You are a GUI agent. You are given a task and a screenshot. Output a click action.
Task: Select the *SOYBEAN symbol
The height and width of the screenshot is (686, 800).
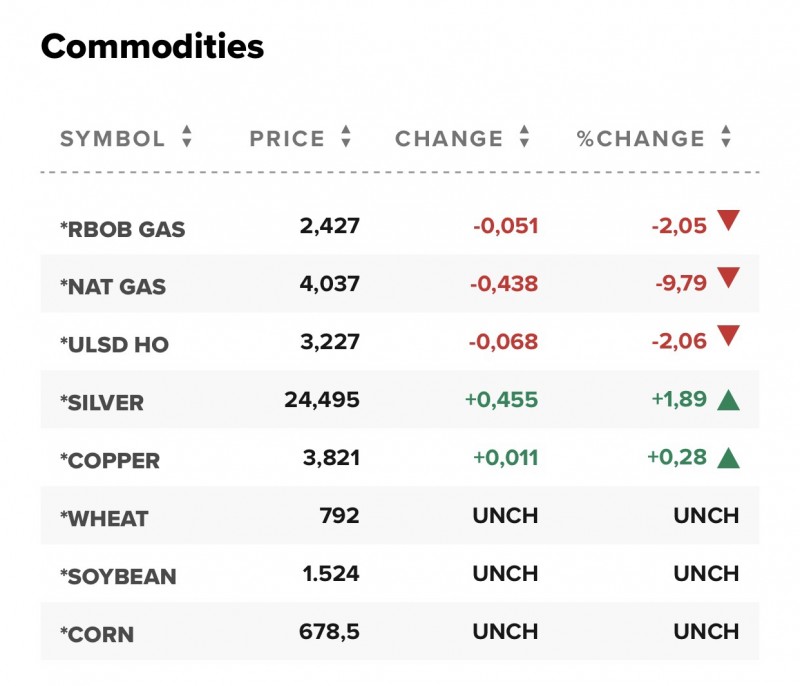click(118, 577)
